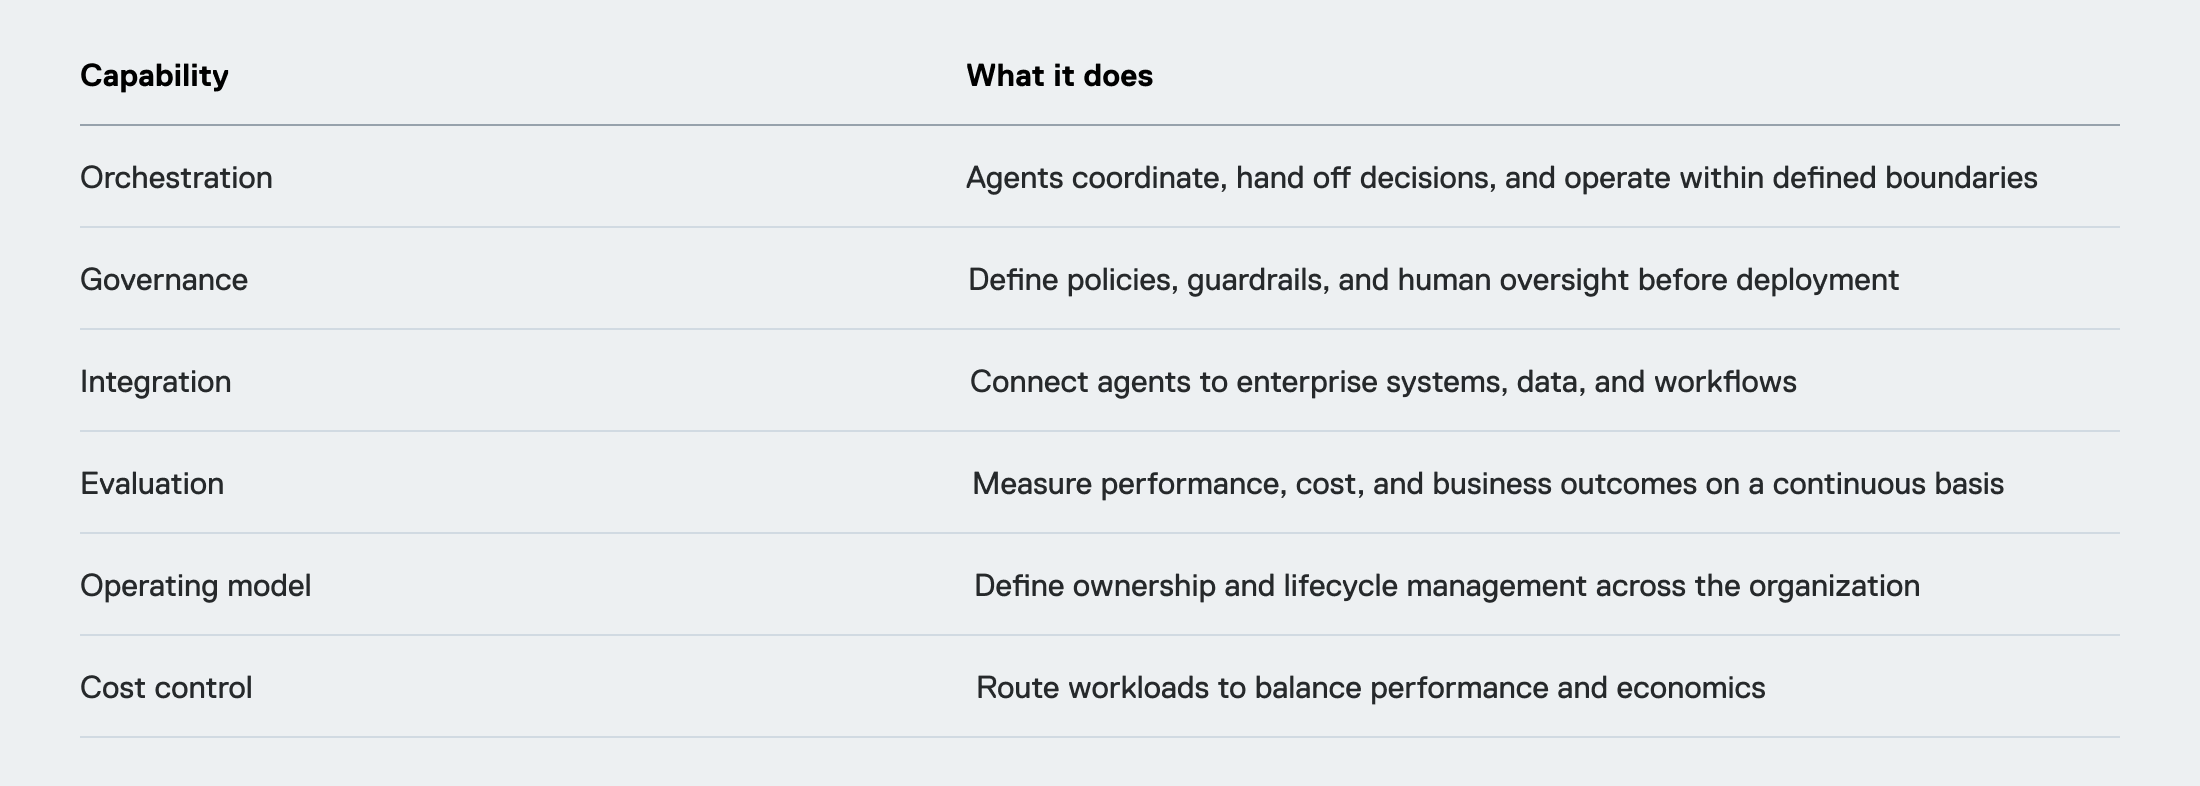
Task: Select the Orchestration capability cell
Action: click(176, 178)
